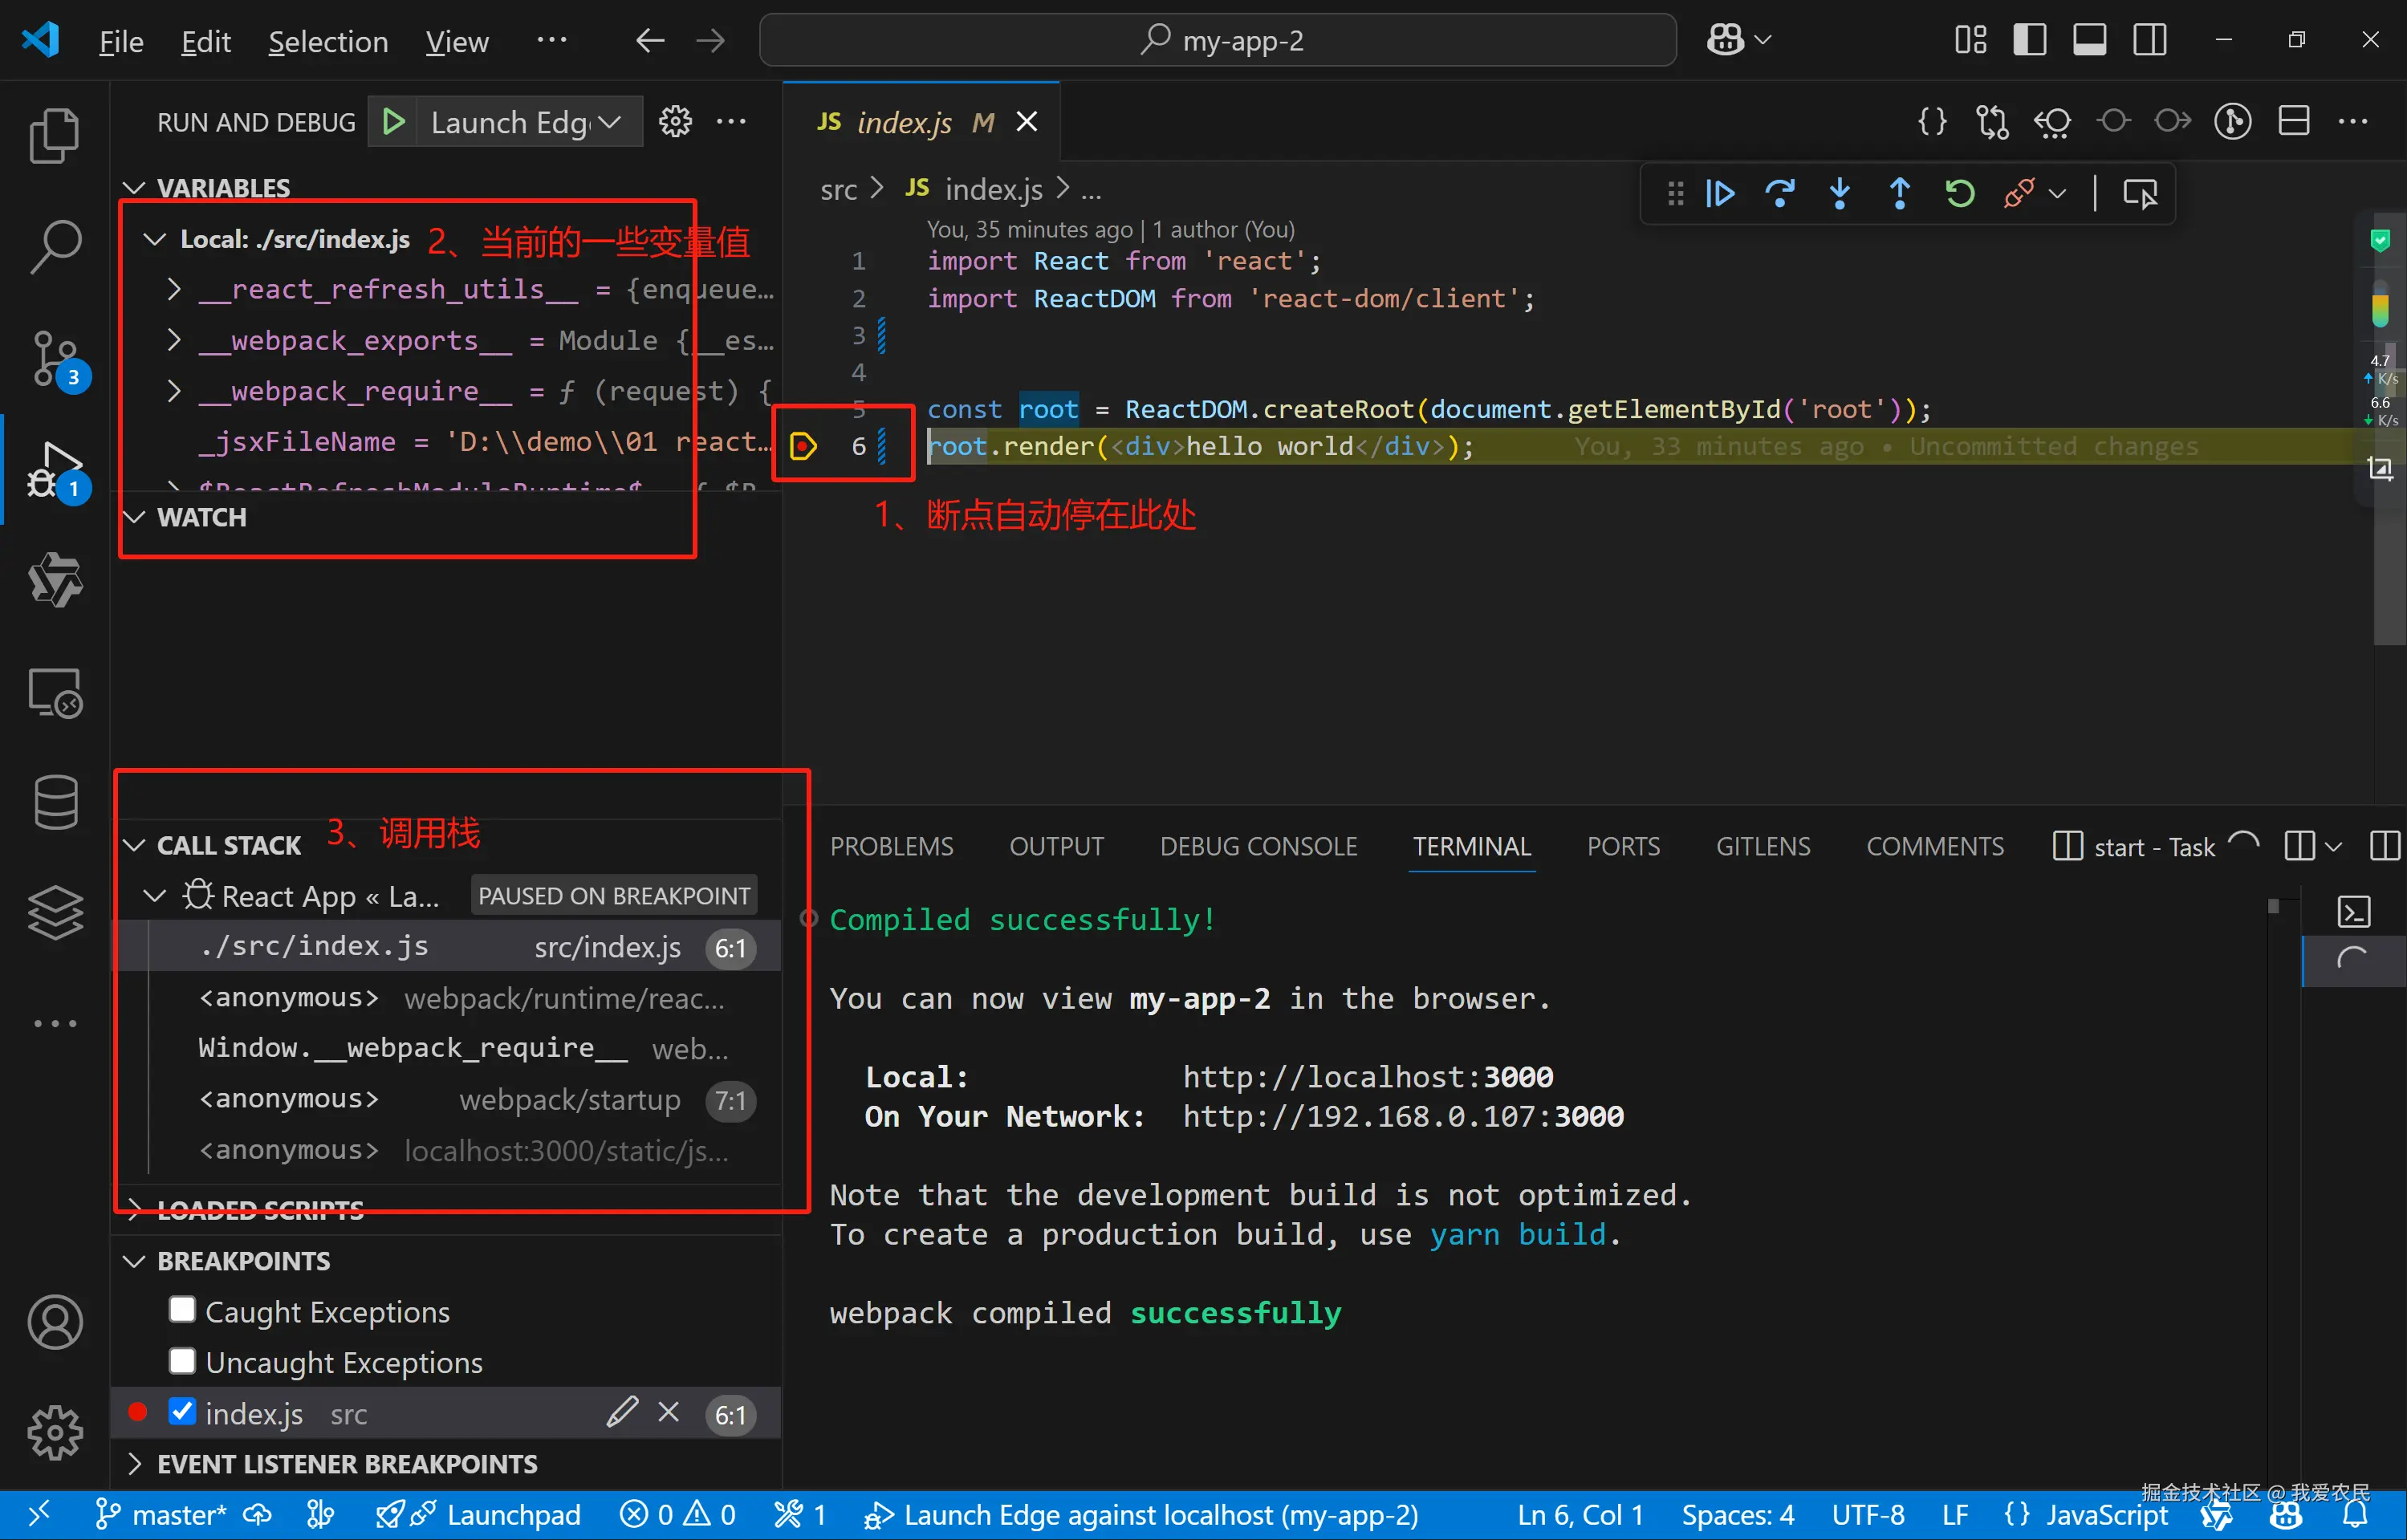Enable the Caught Exceptions checkbox
Image resolution: width=2407 pixels, height=1540 pixels.
click(182, 1310)
